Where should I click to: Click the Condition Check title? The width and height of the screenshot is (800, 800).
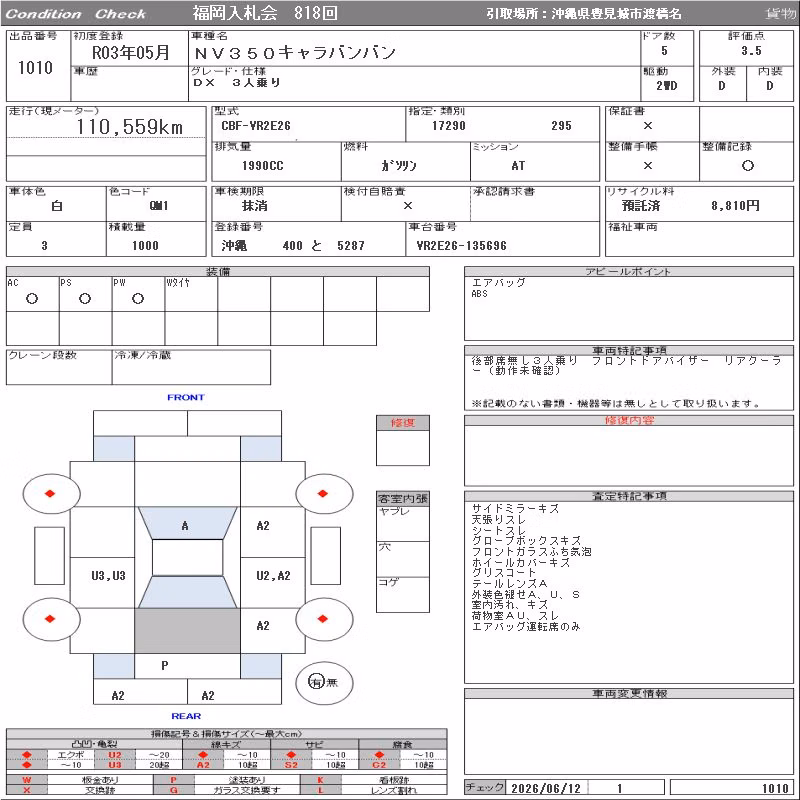coord(76,14)
